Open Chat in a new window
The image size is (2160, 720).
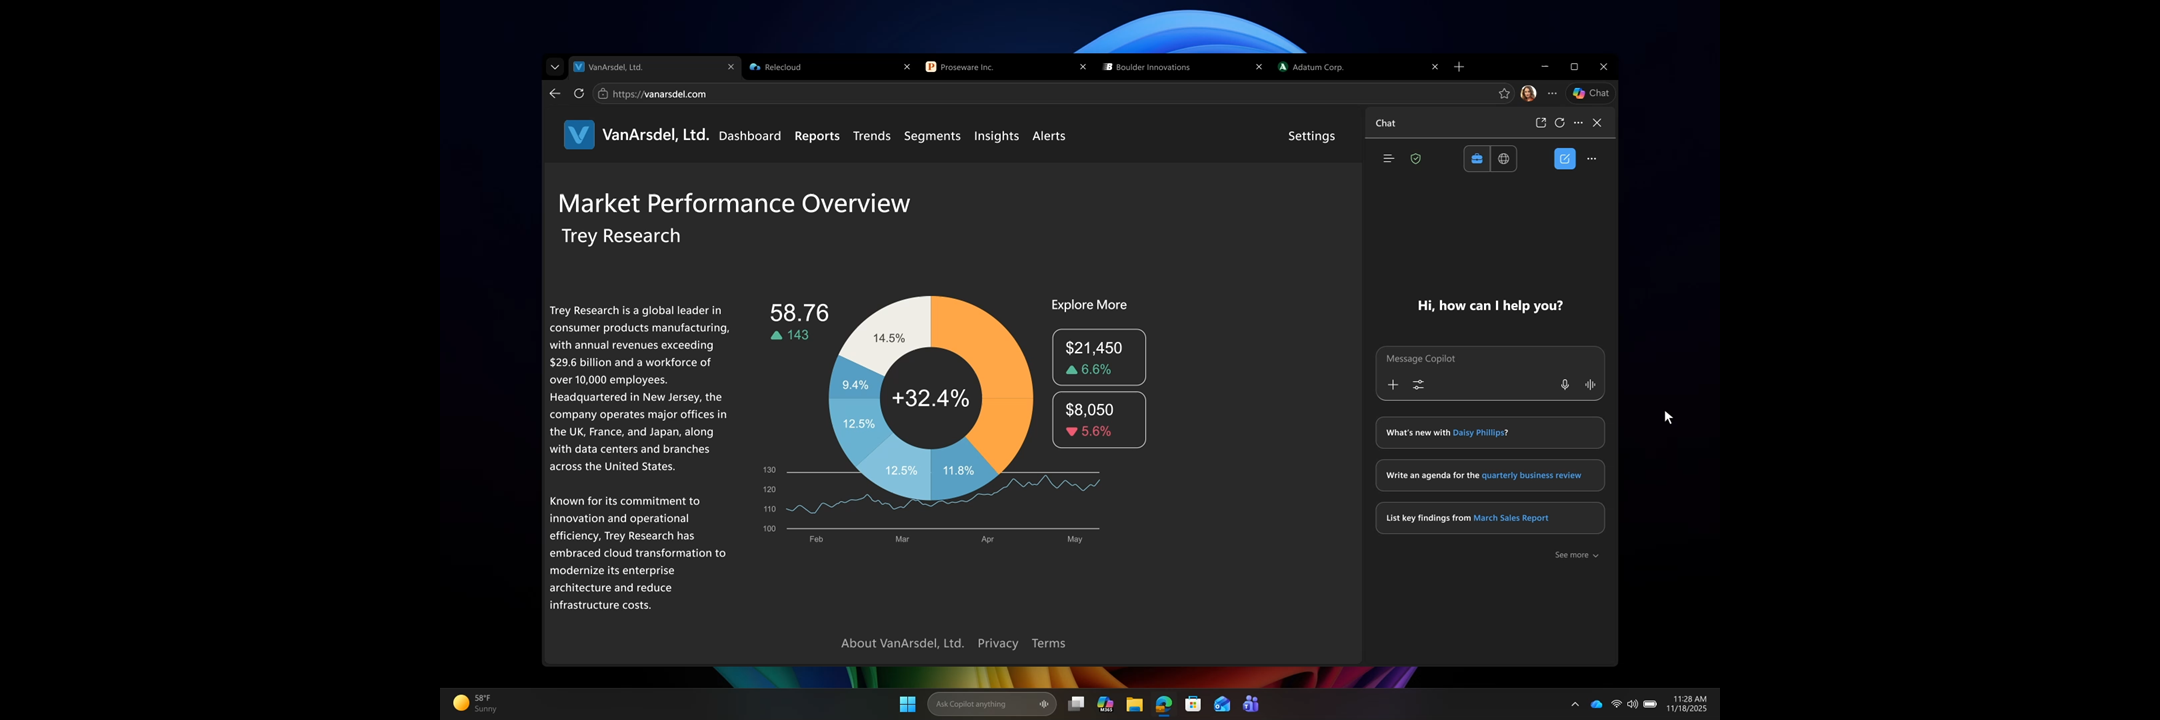(x=1541, y=123)
